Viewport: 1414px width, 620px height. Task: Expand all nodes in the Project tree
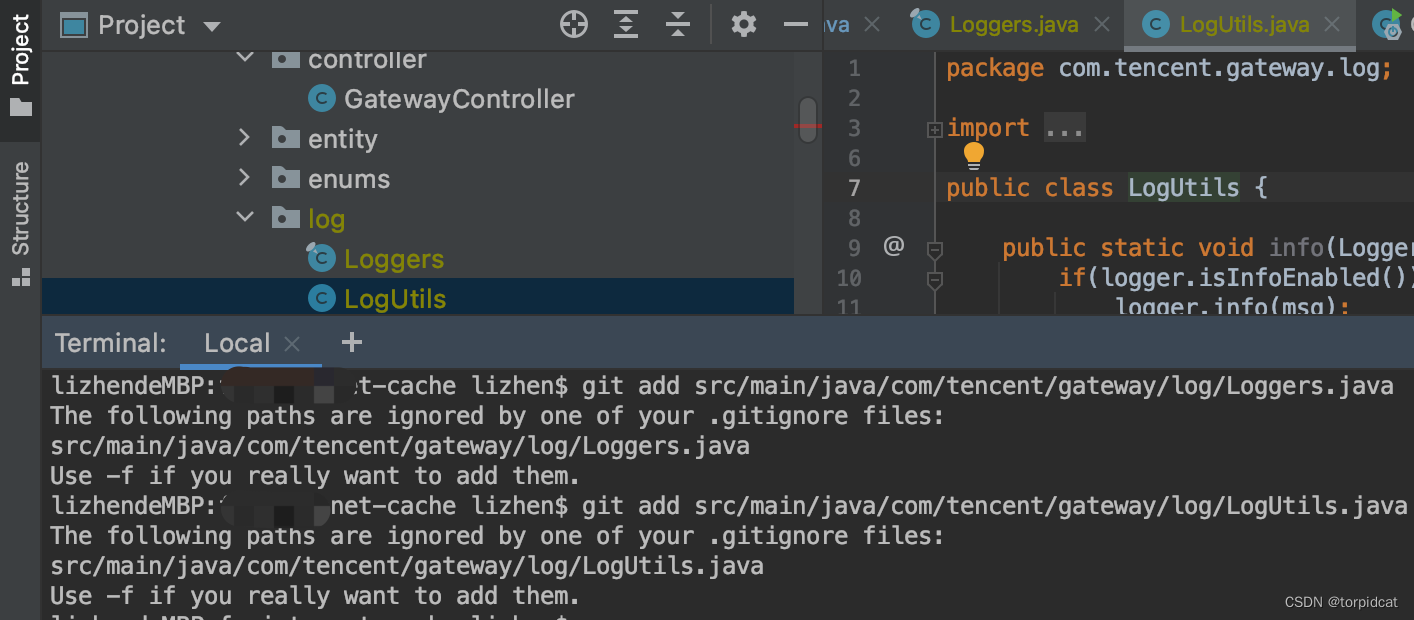[x=626, y=23]
